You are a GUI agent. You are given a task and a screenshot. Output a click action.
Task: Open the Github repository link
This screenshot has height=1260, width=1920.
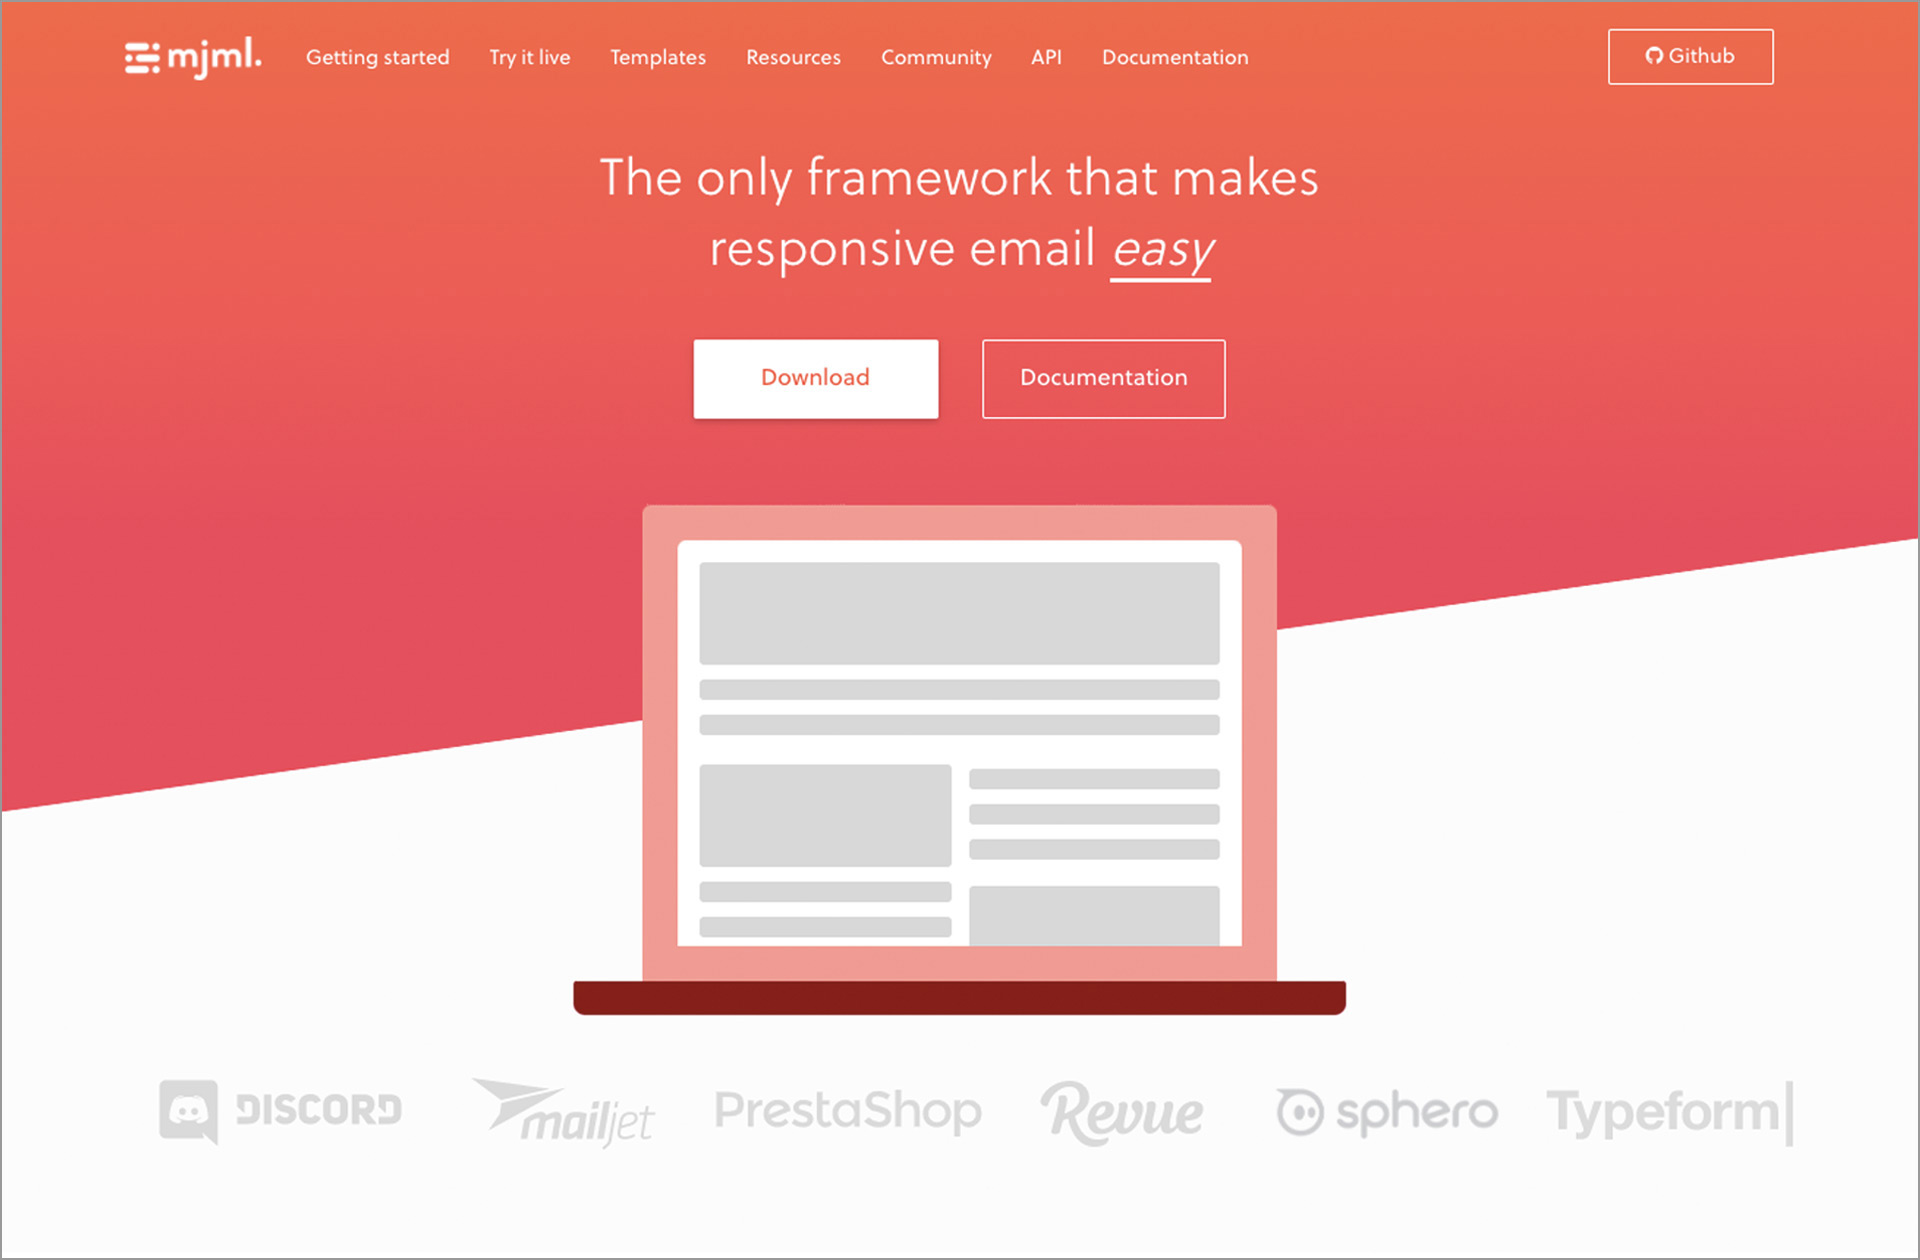point(1687,56)
